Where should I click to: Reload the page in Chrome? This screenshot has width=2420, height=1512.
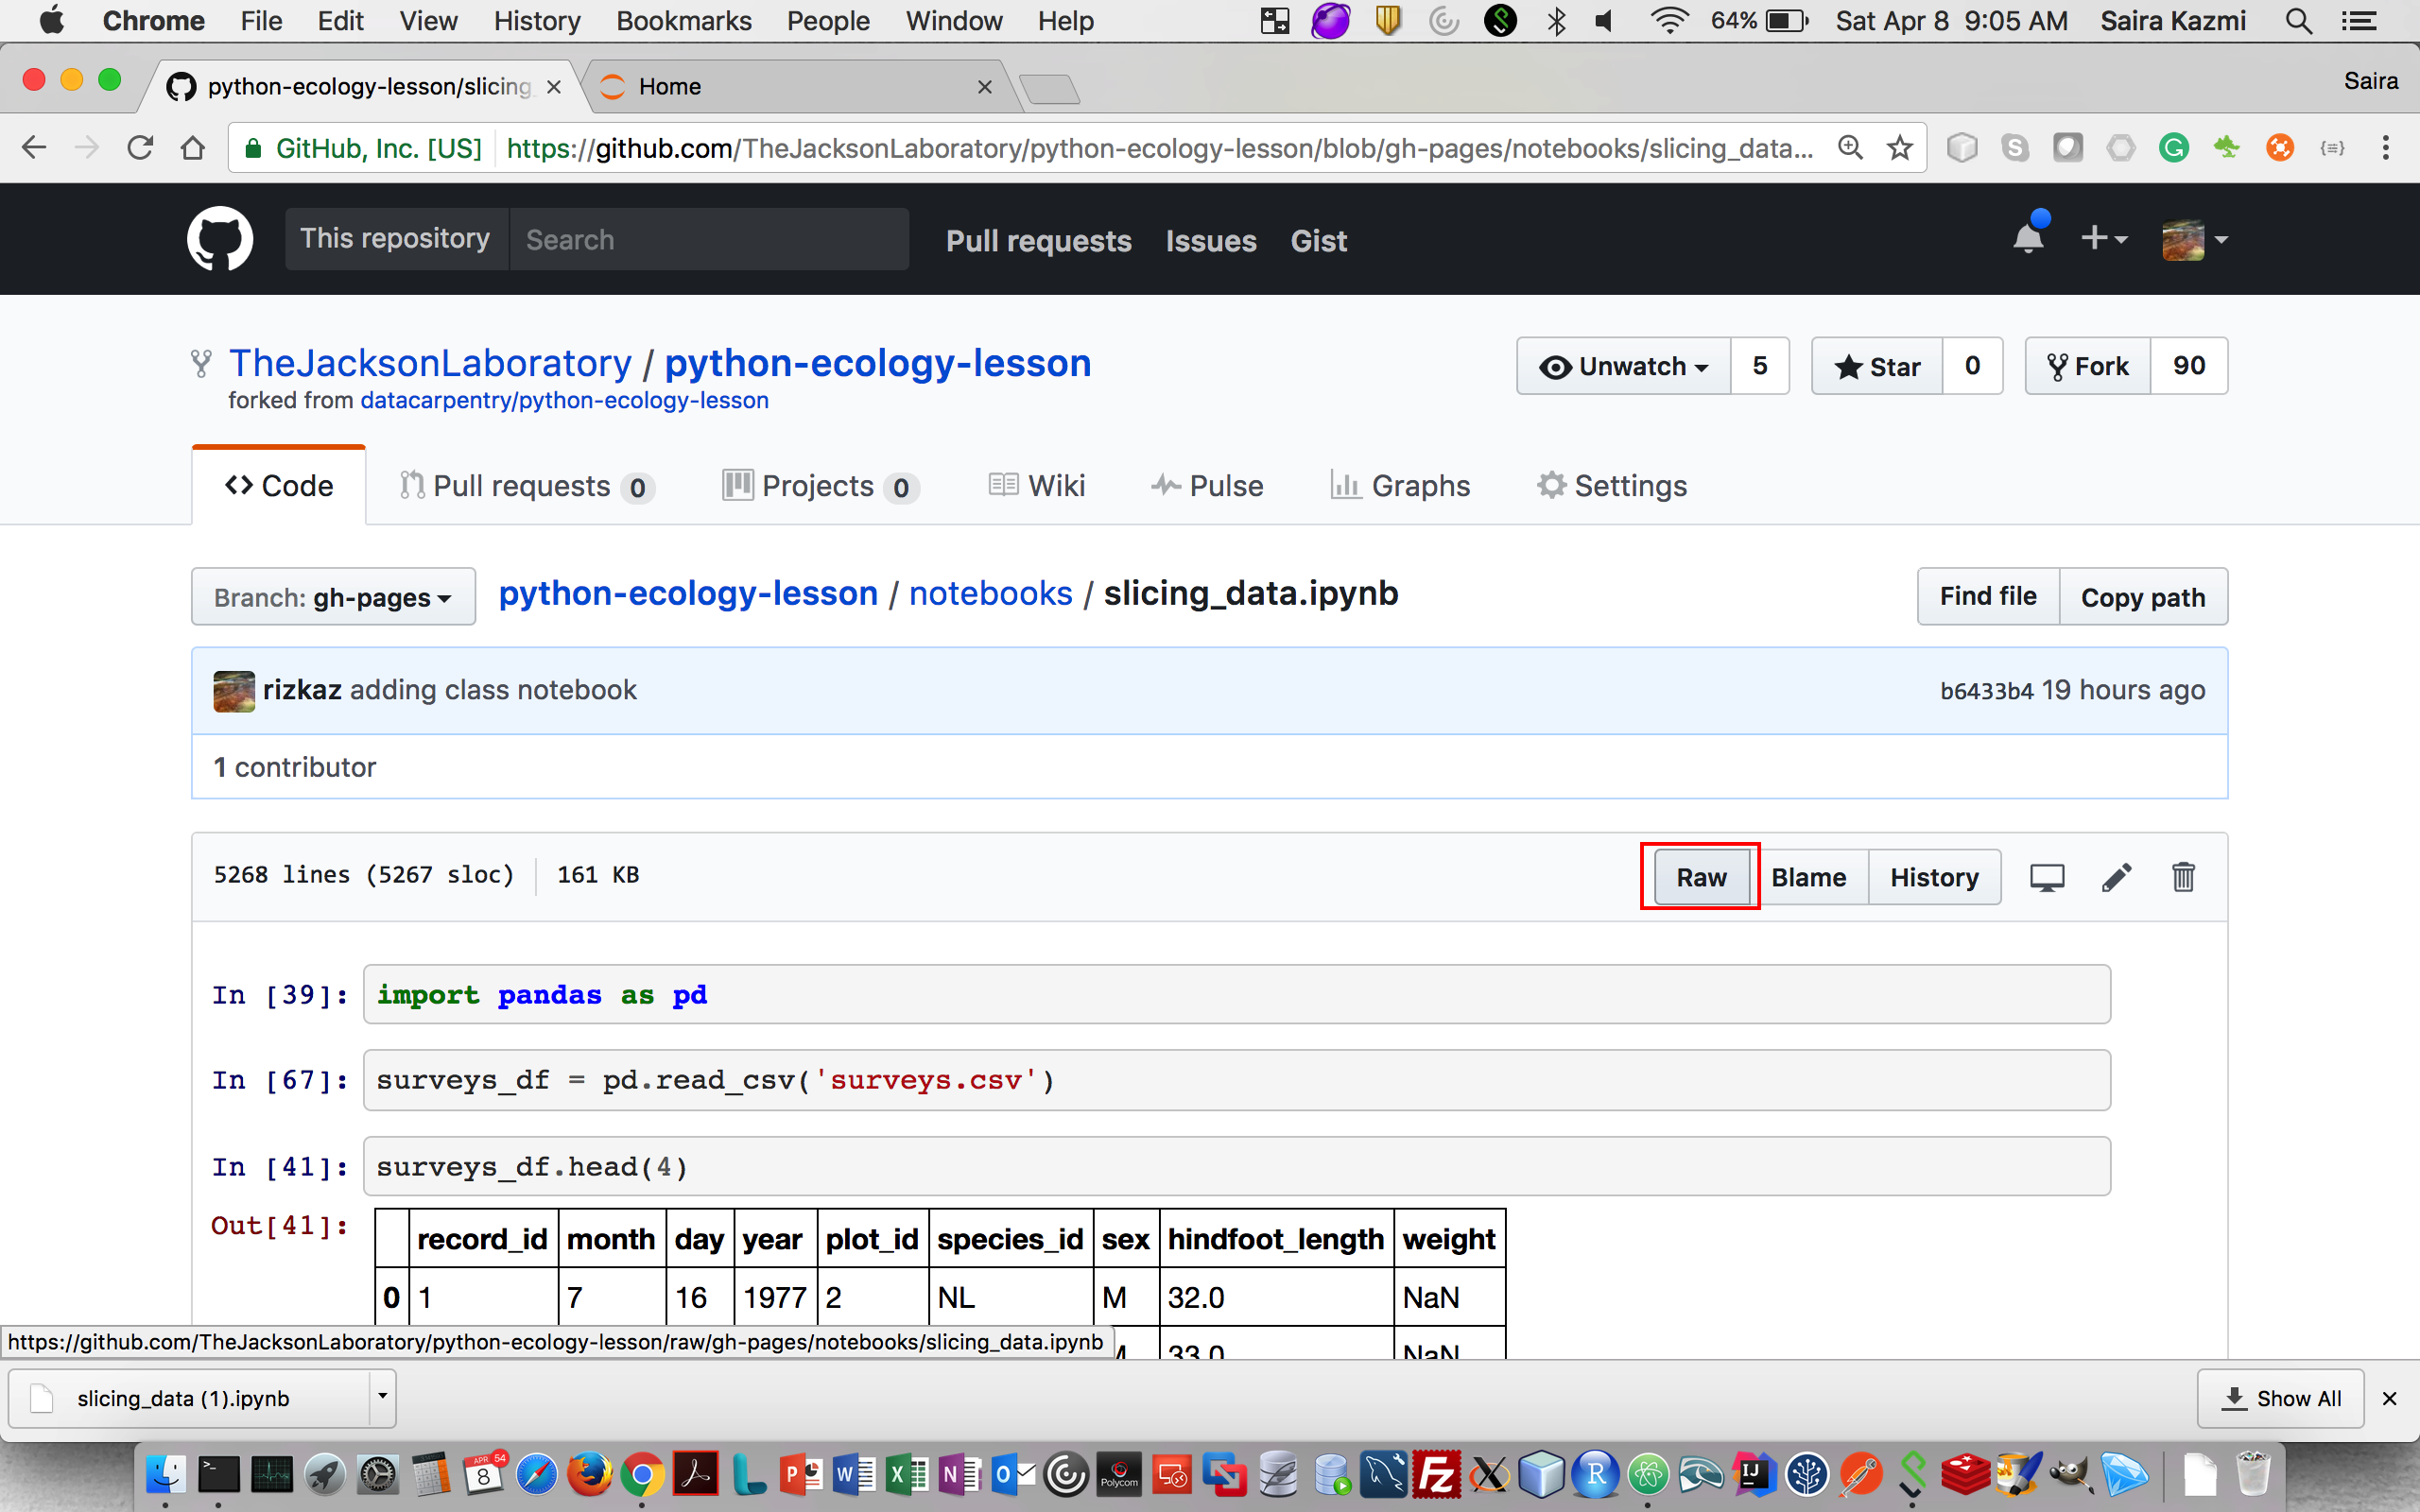140,148
